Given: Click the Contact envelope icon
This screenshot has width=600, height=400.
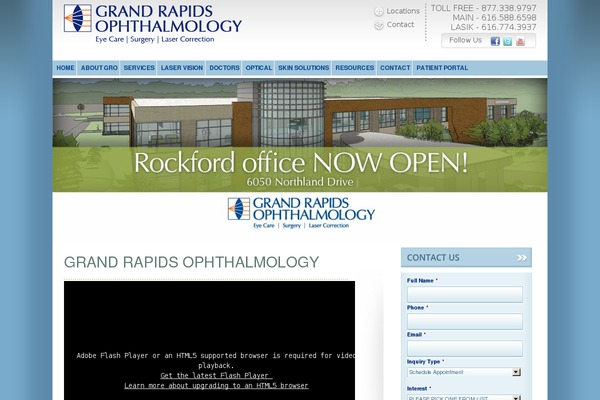Looking at the screenshot, I should click(378, 25).
